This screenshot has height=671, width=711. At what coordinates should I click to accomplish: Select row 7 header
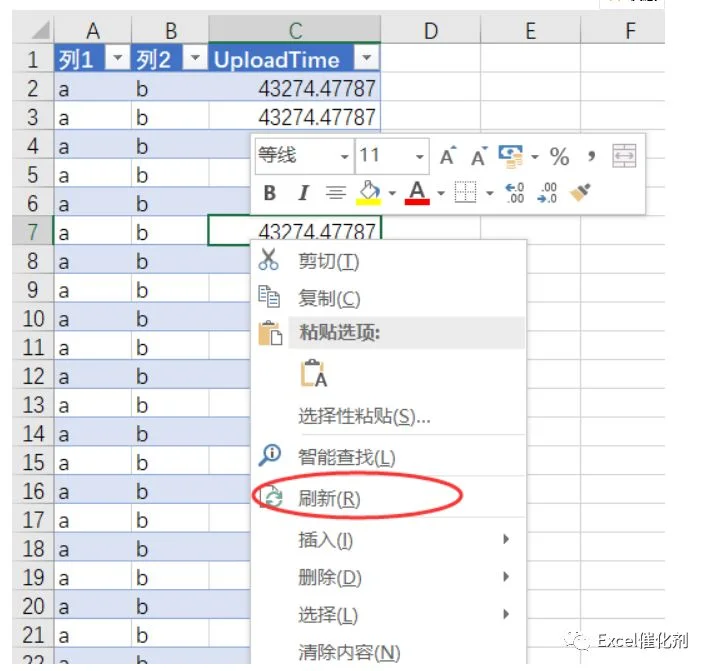(33, 232)
